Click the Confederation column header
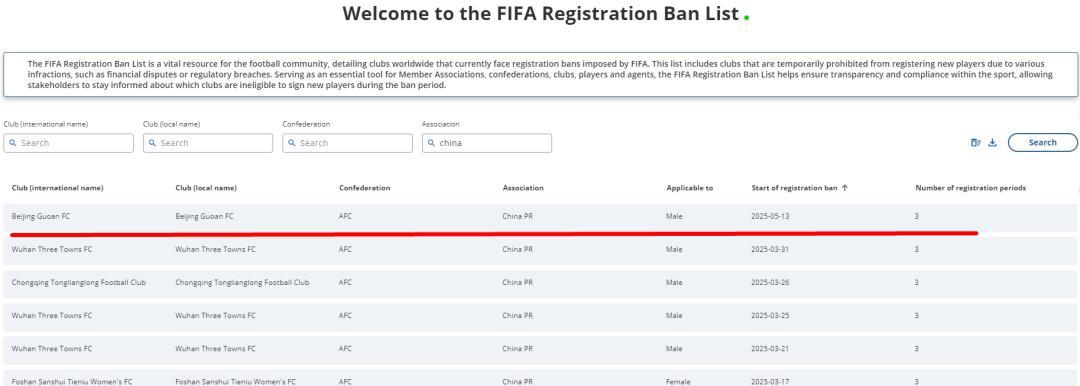The image size is (1080, 386). click(x=364, y=187)
